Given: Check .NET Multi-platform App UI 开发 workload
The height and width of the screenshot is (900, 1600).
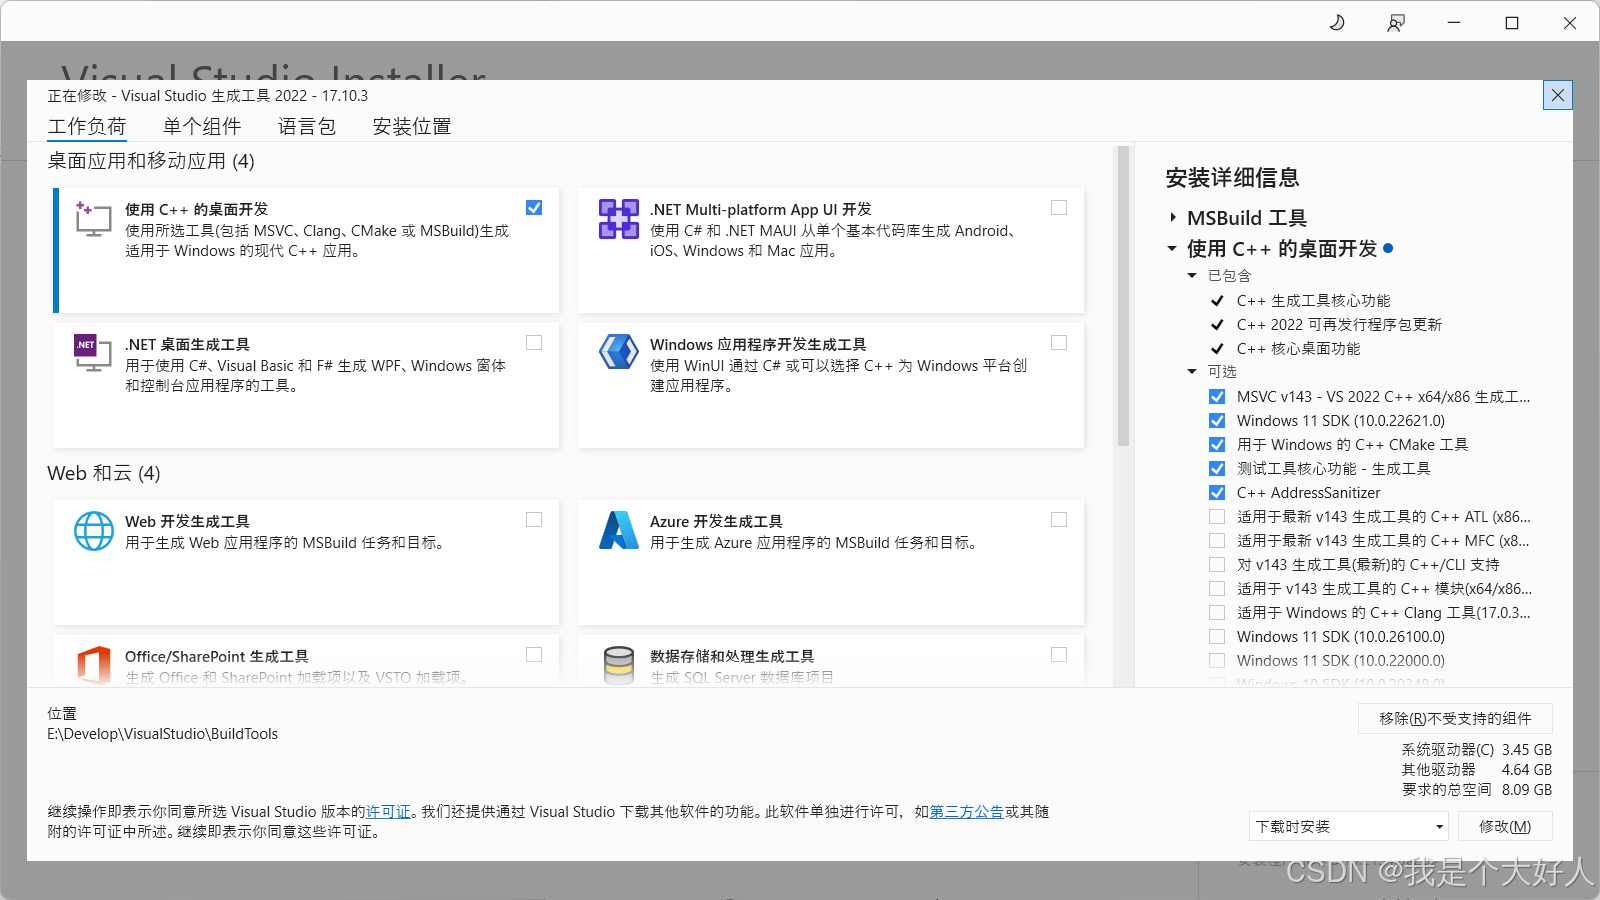Looking at the screenshot, I should (1059, 208).
